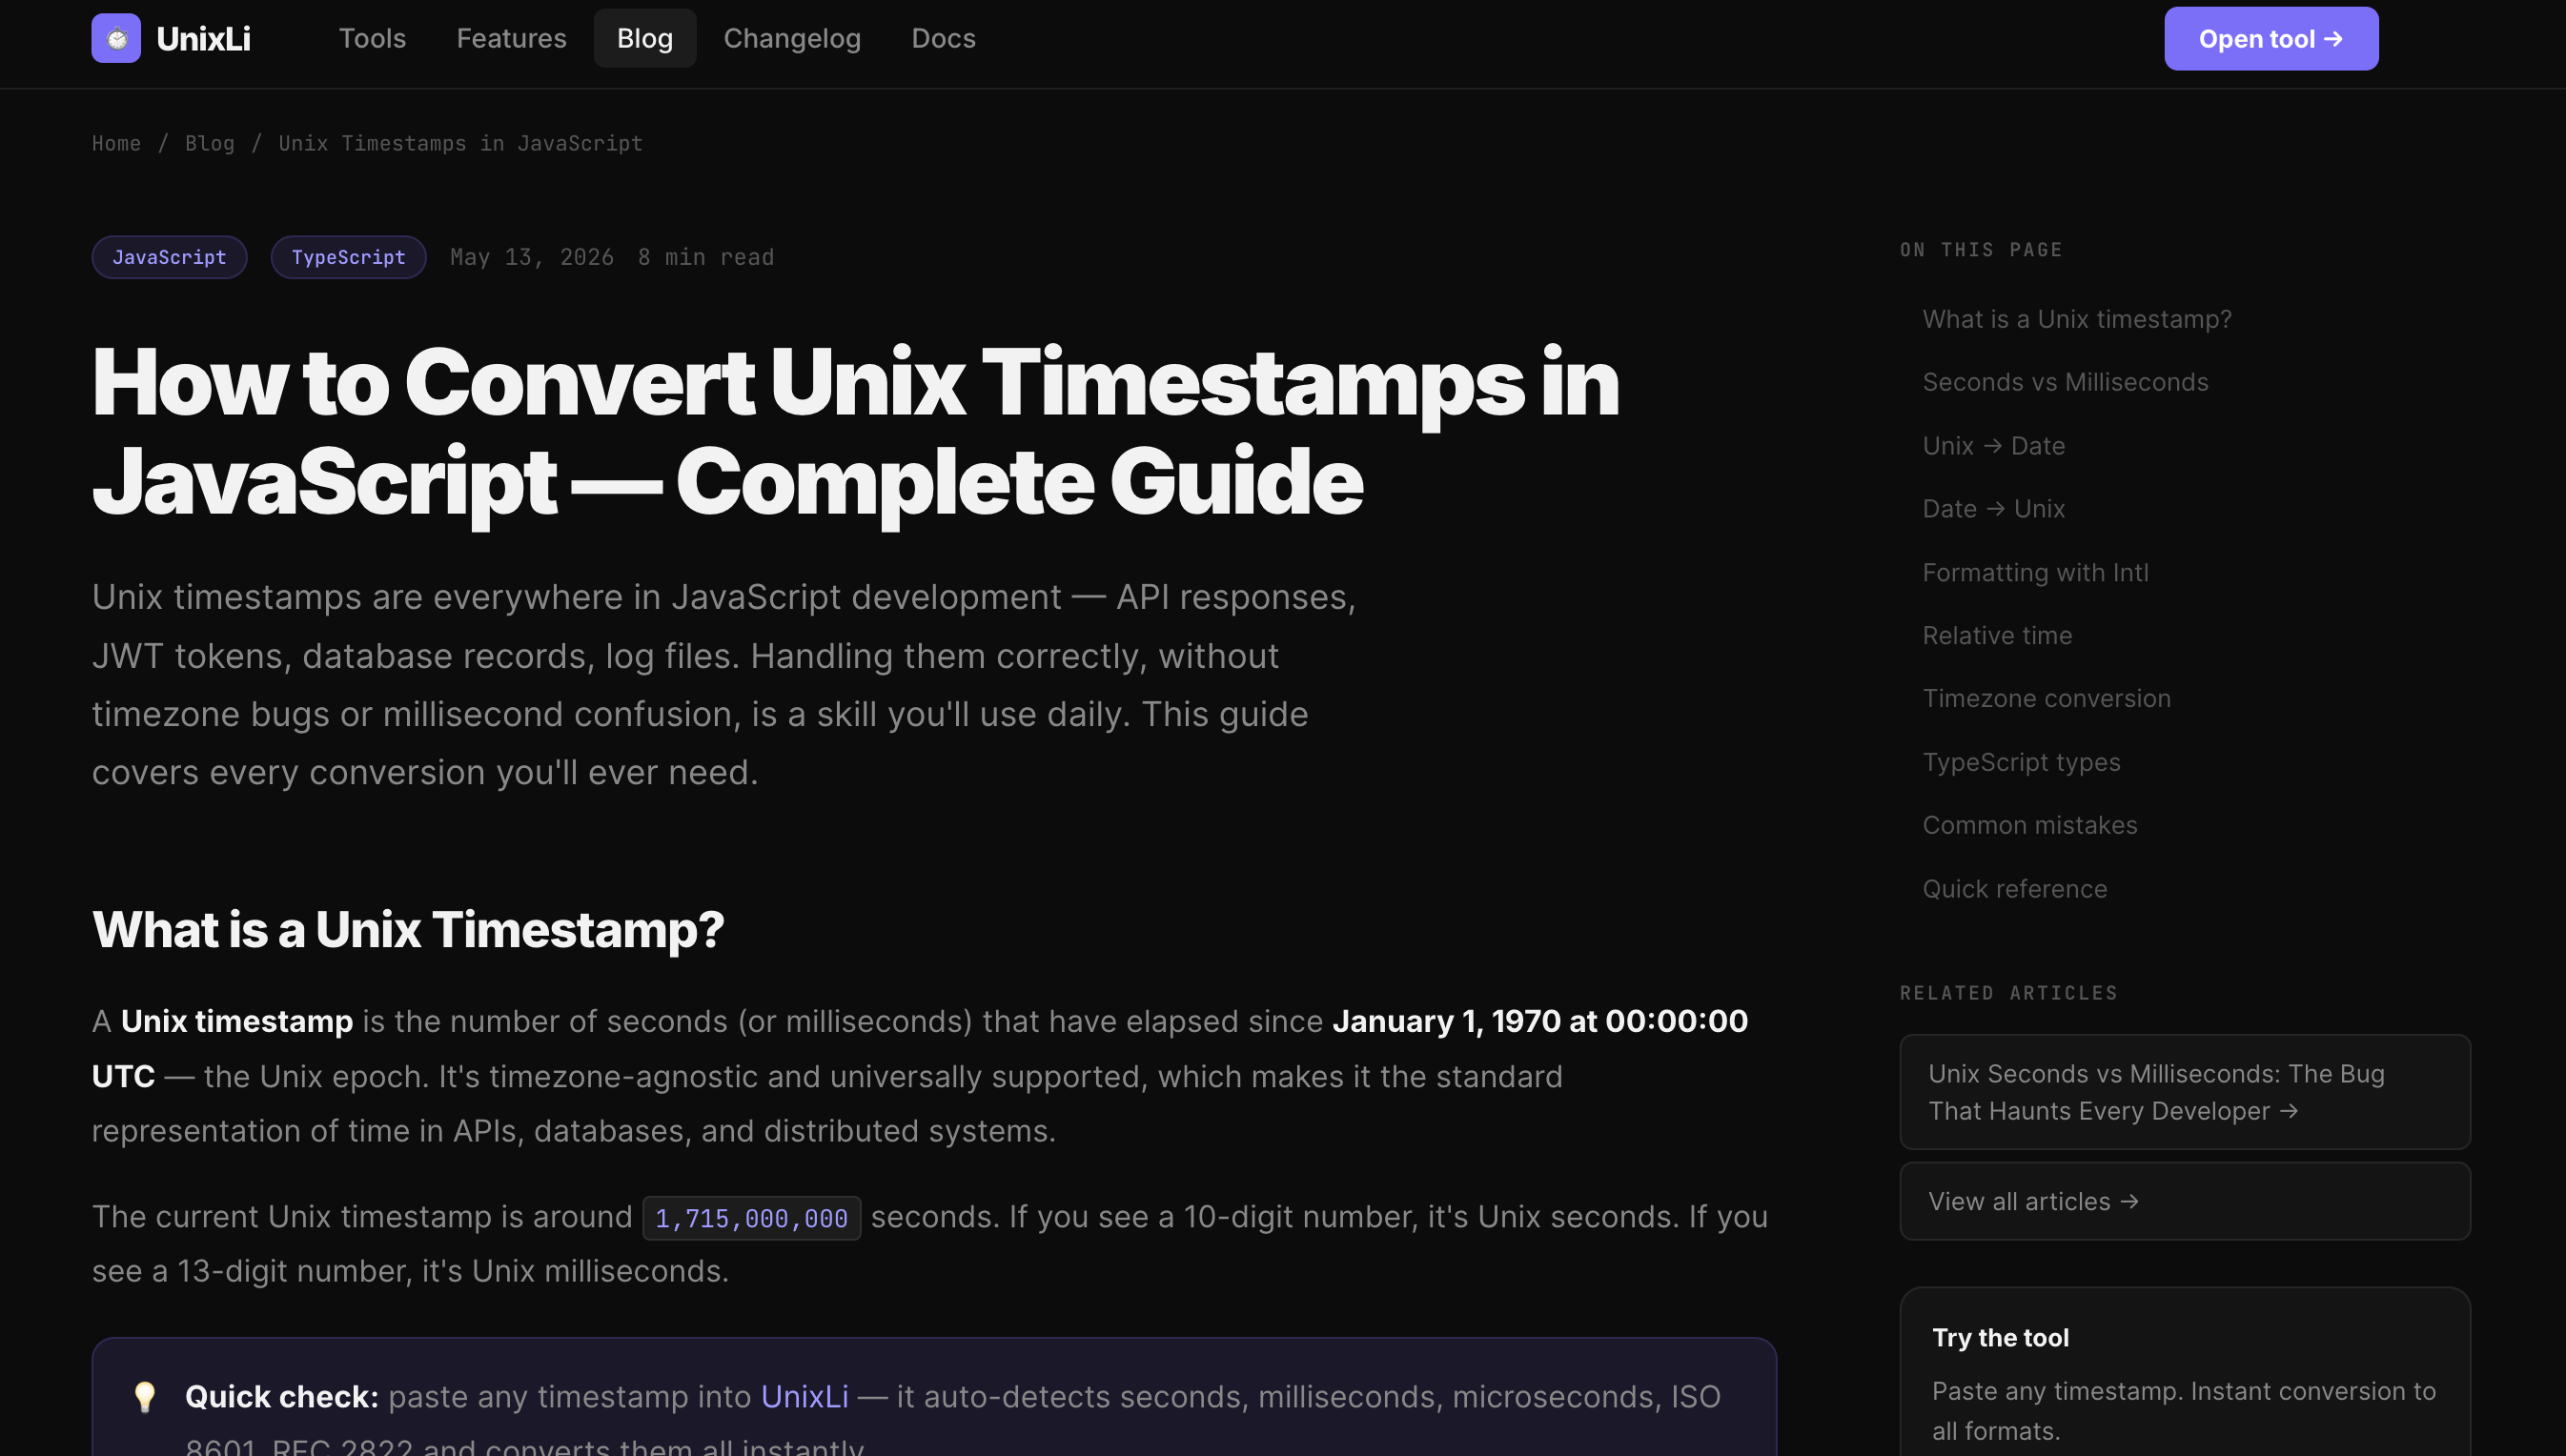2566x1456 pixels.
Task: Click the lightbulb icon in Quick check callout
Action: [145, 1397]
